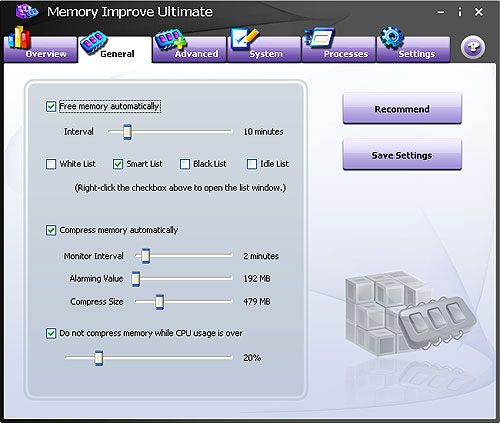Click the Right-click the checkbox hint text
500x423 pixels.
tap(180, 188)
